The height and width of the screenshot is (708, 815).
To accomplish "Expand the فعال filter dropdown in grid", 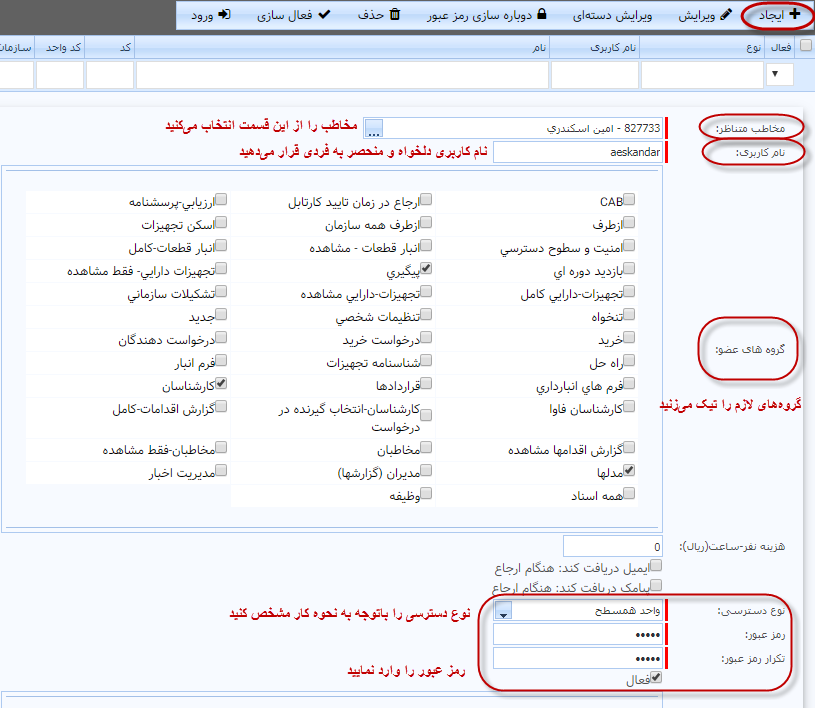I will click(776, 75).
